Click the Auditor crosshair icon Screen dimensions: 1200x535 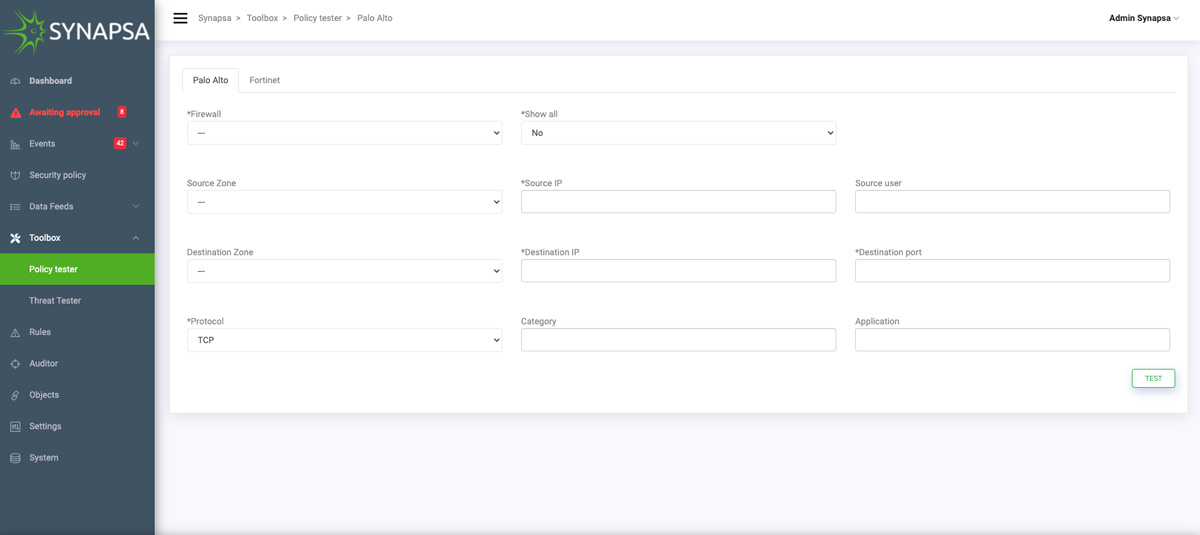[x=15, y=364]
